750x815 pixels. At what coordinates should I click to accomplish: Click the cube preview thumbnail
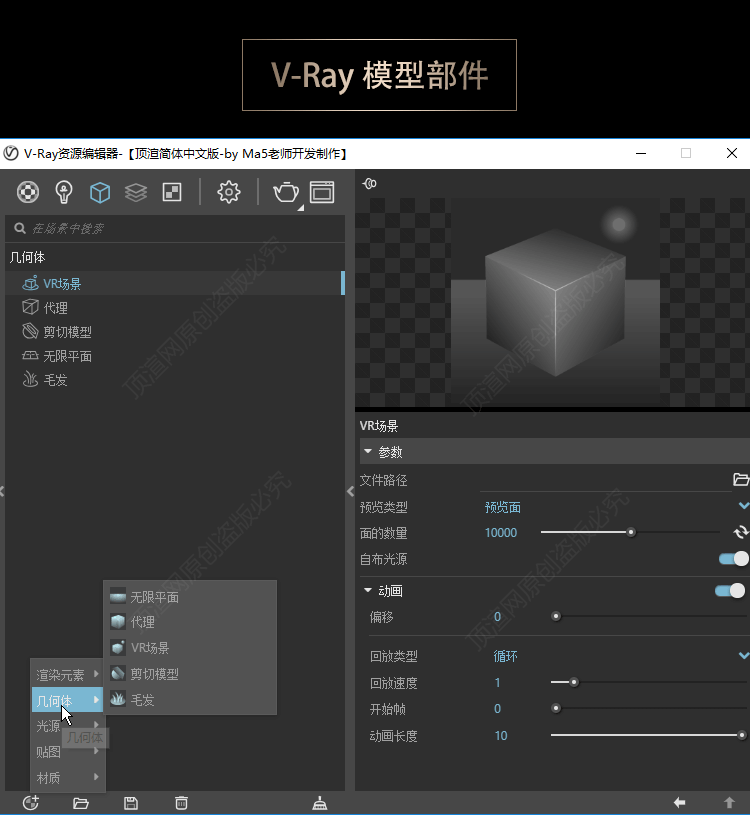(555, 303)
